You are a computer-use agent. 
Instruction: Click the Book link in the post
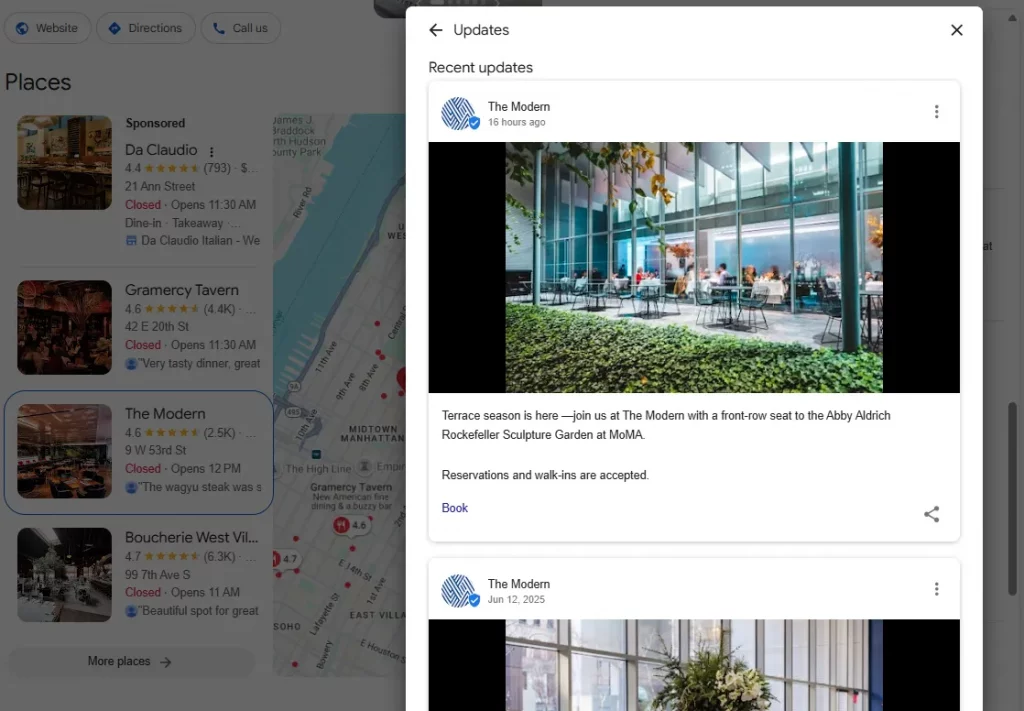tap(454, 508)
